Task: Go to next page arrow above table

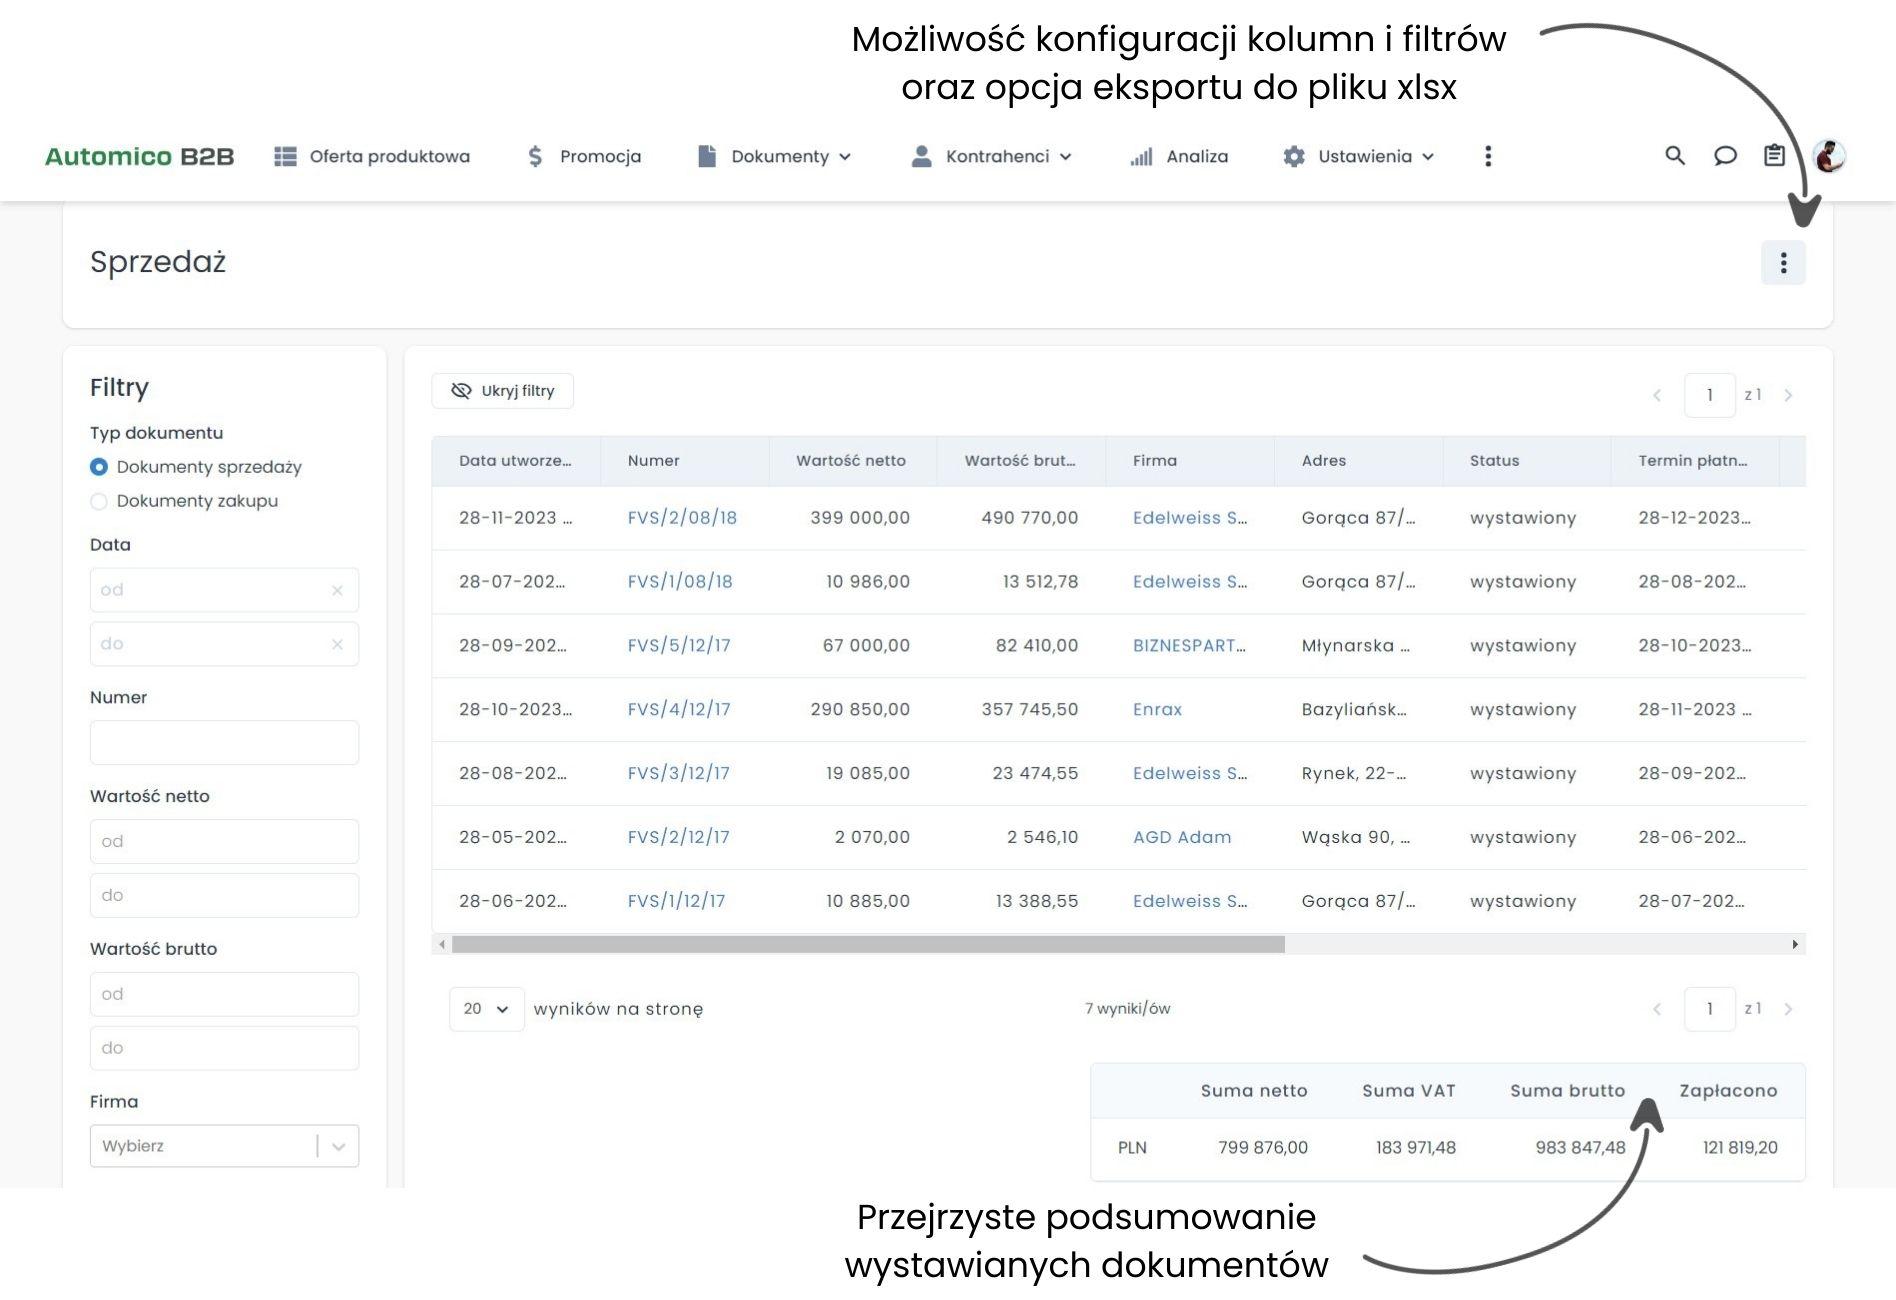Action: point(1788,396)
